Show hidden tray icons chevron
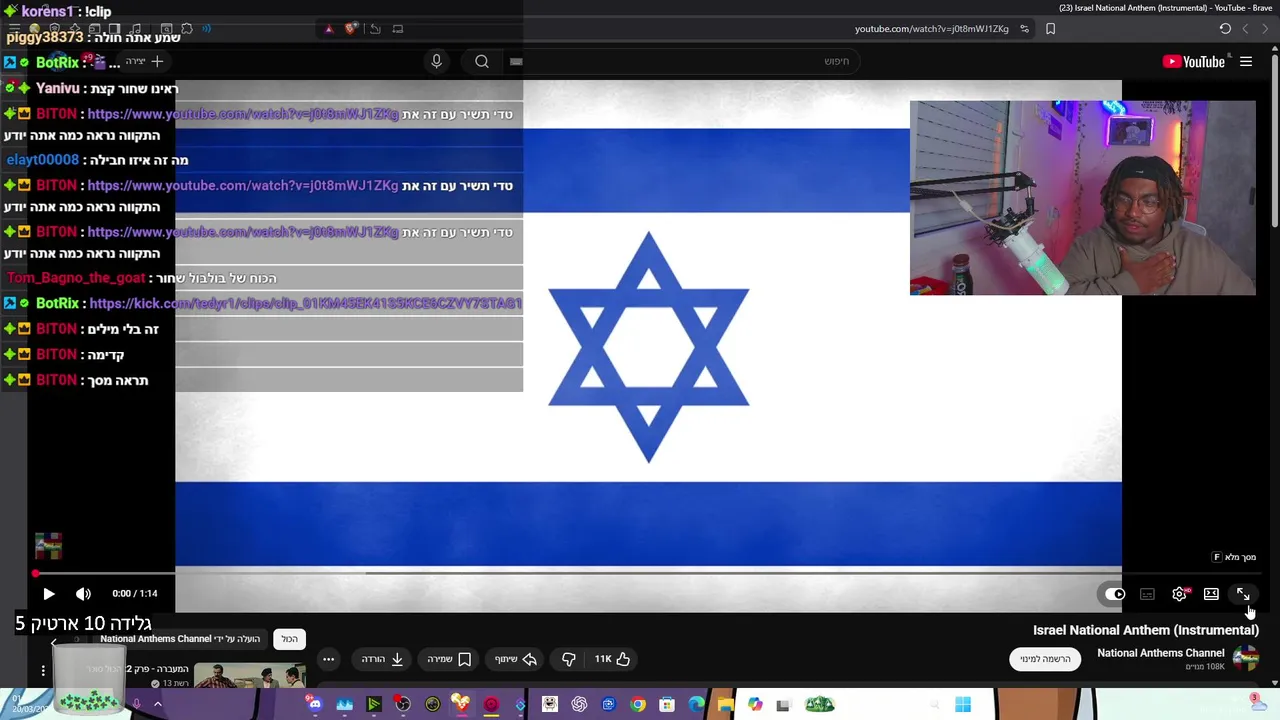This screenshot has width=1280, height=720. 157,704
